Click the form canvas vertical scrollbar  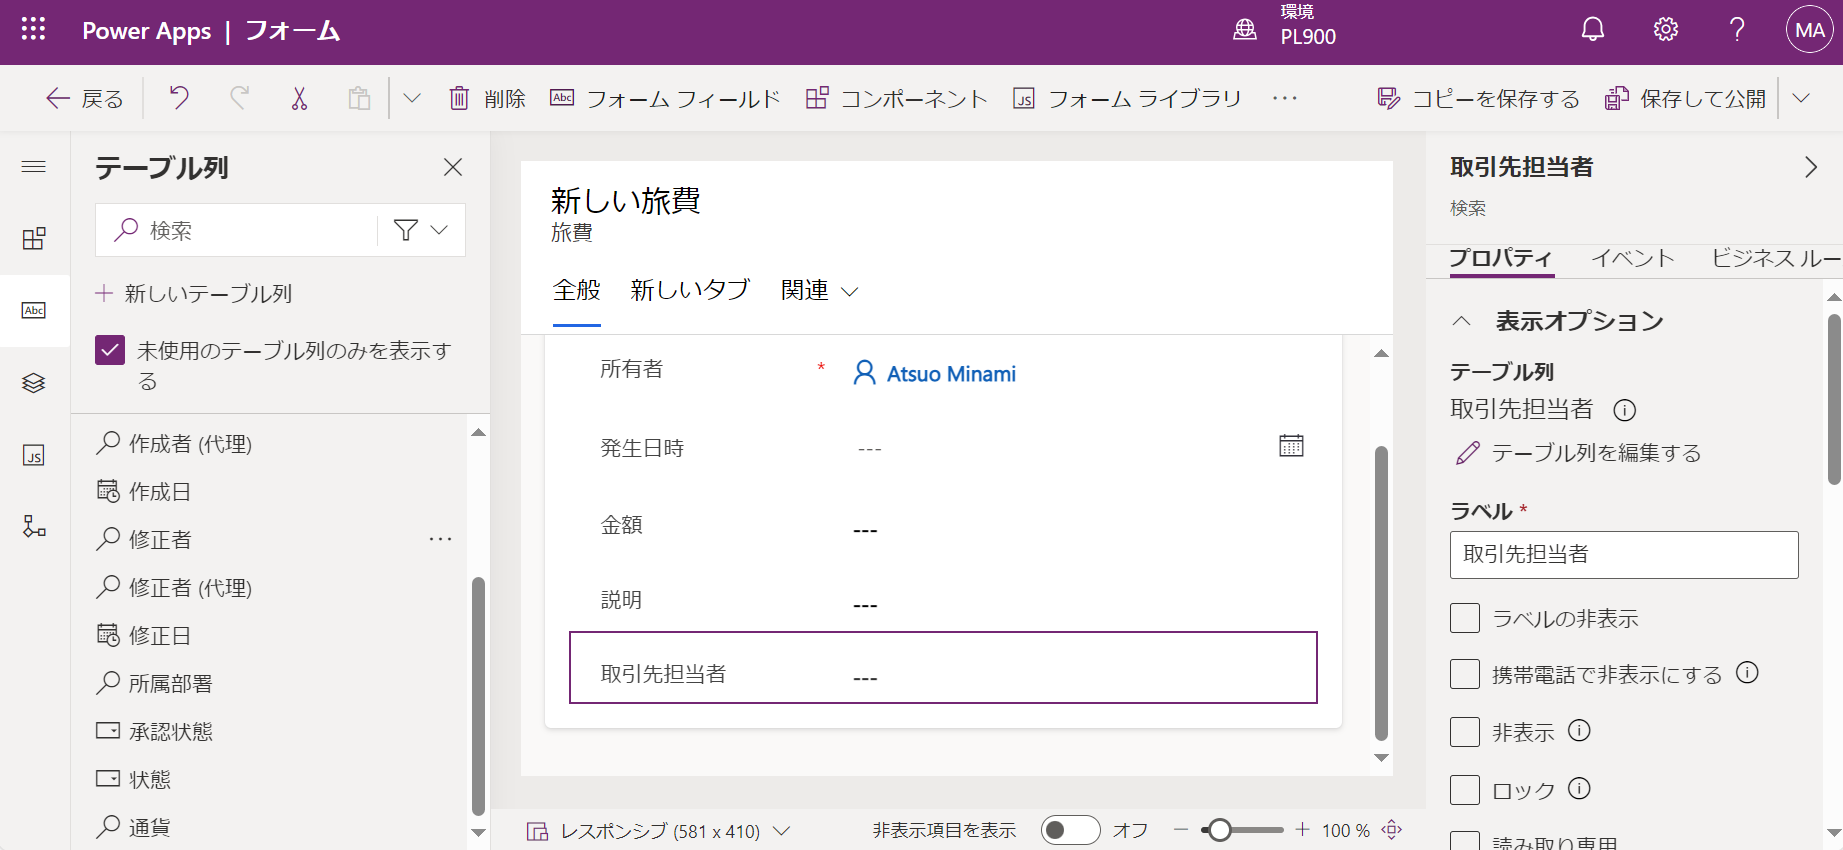1381,592
